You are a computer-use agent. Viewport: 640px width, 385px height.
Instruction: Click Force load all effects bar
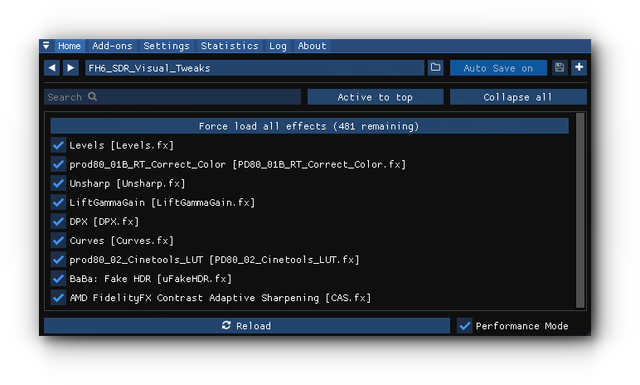click(309, 126)
